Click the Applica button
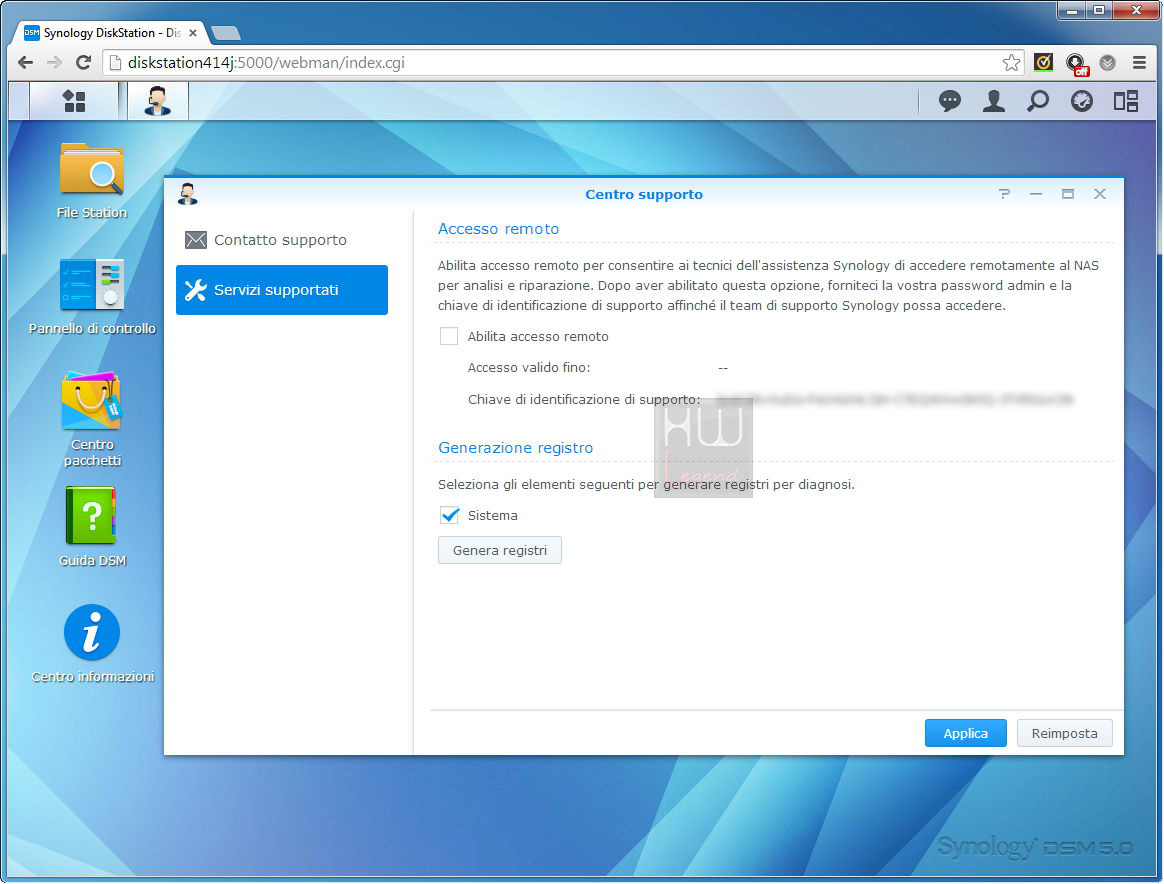The height and width of the screenshot is (884, 1164). (x=966, y=733)
